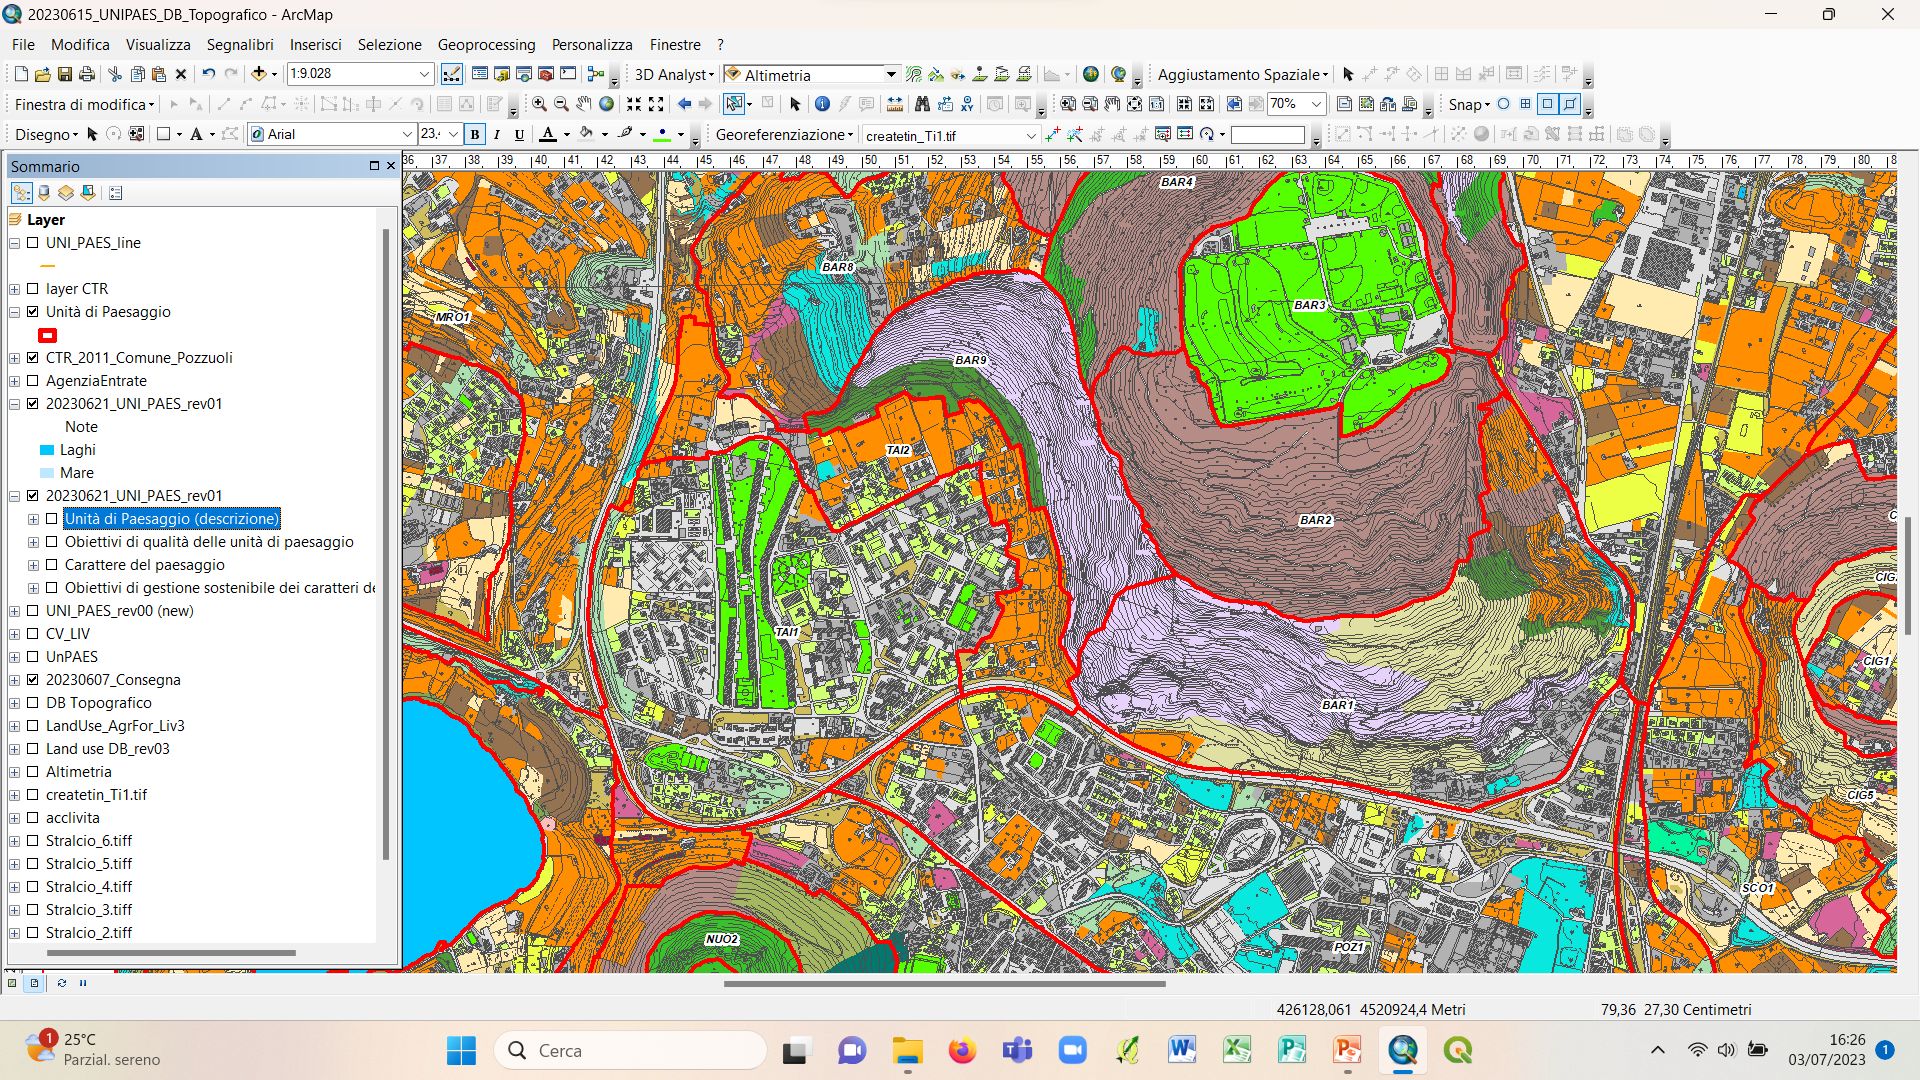Open Excel from Windows taskbar

pyautogui.click(x=1237, y=1050)
